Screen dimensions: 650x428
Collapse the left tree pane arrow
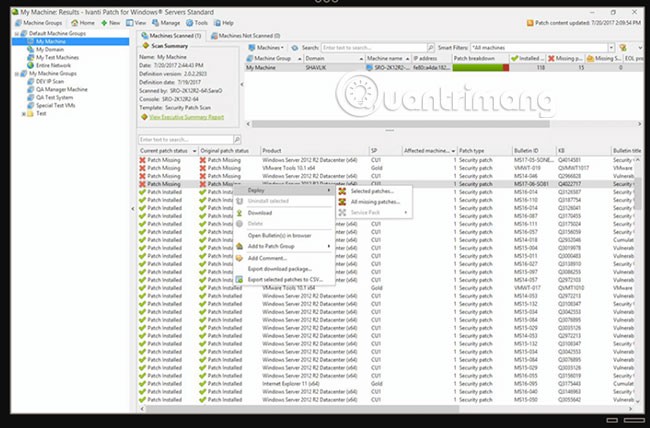click(x=133, y=209)
